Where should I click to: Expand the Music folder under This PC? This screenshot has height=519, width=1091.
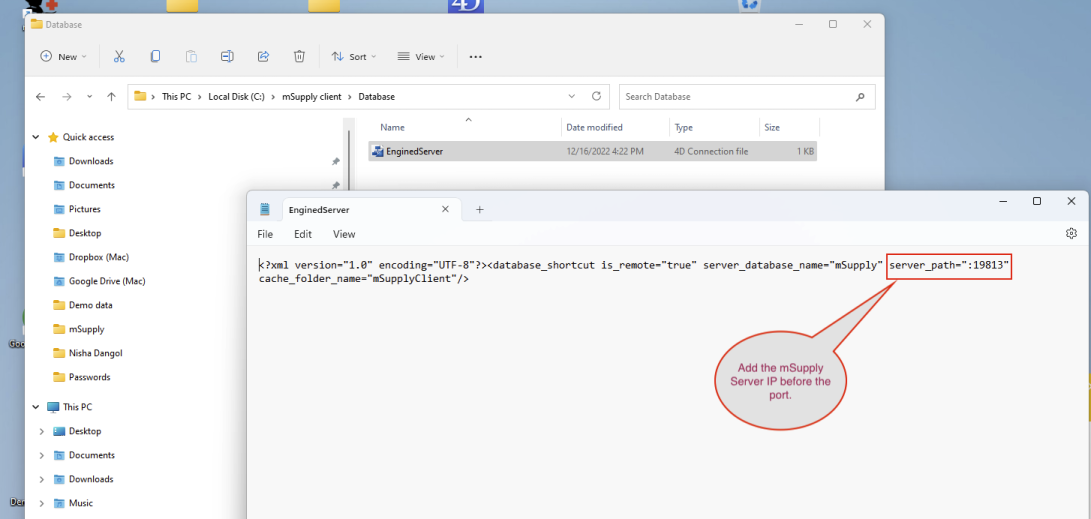(x=41, y=503)
